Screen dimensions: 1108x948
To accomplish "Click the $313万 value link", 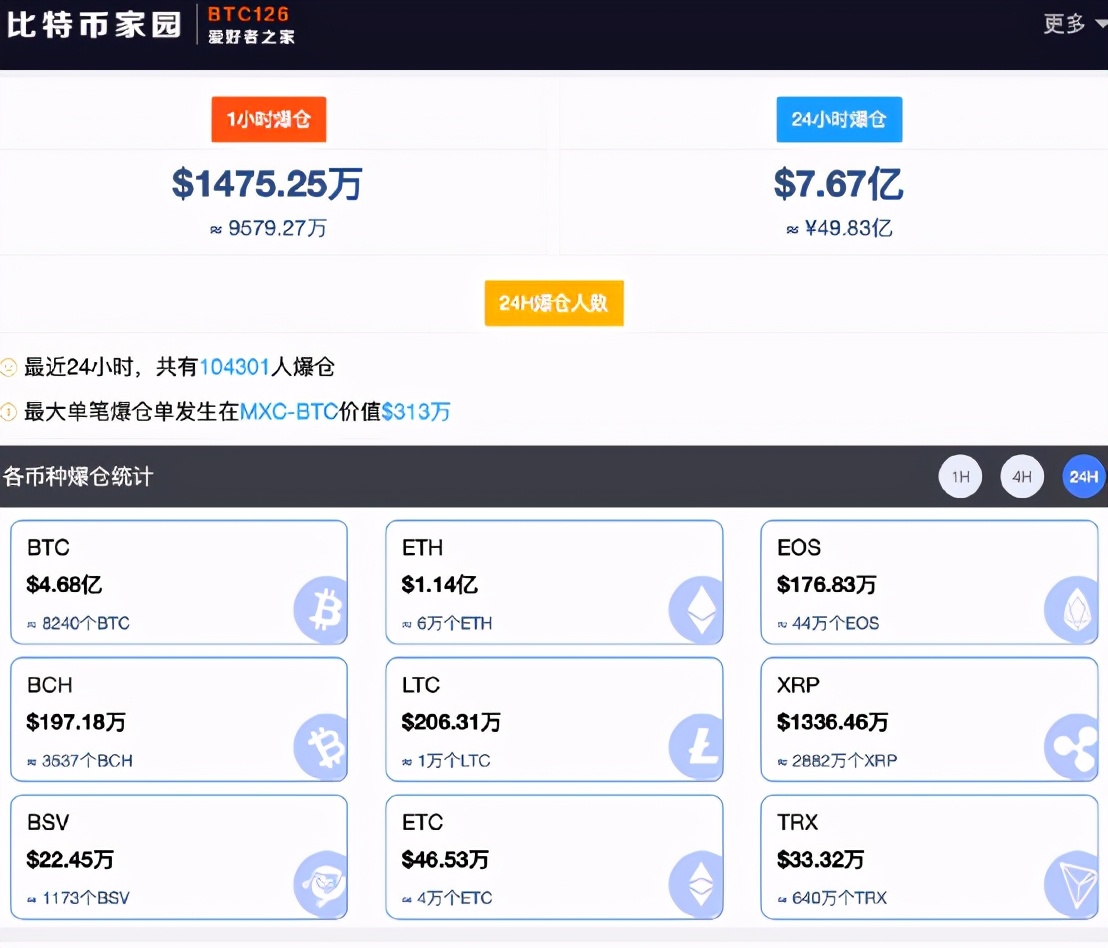I will [x=416, y=411].
